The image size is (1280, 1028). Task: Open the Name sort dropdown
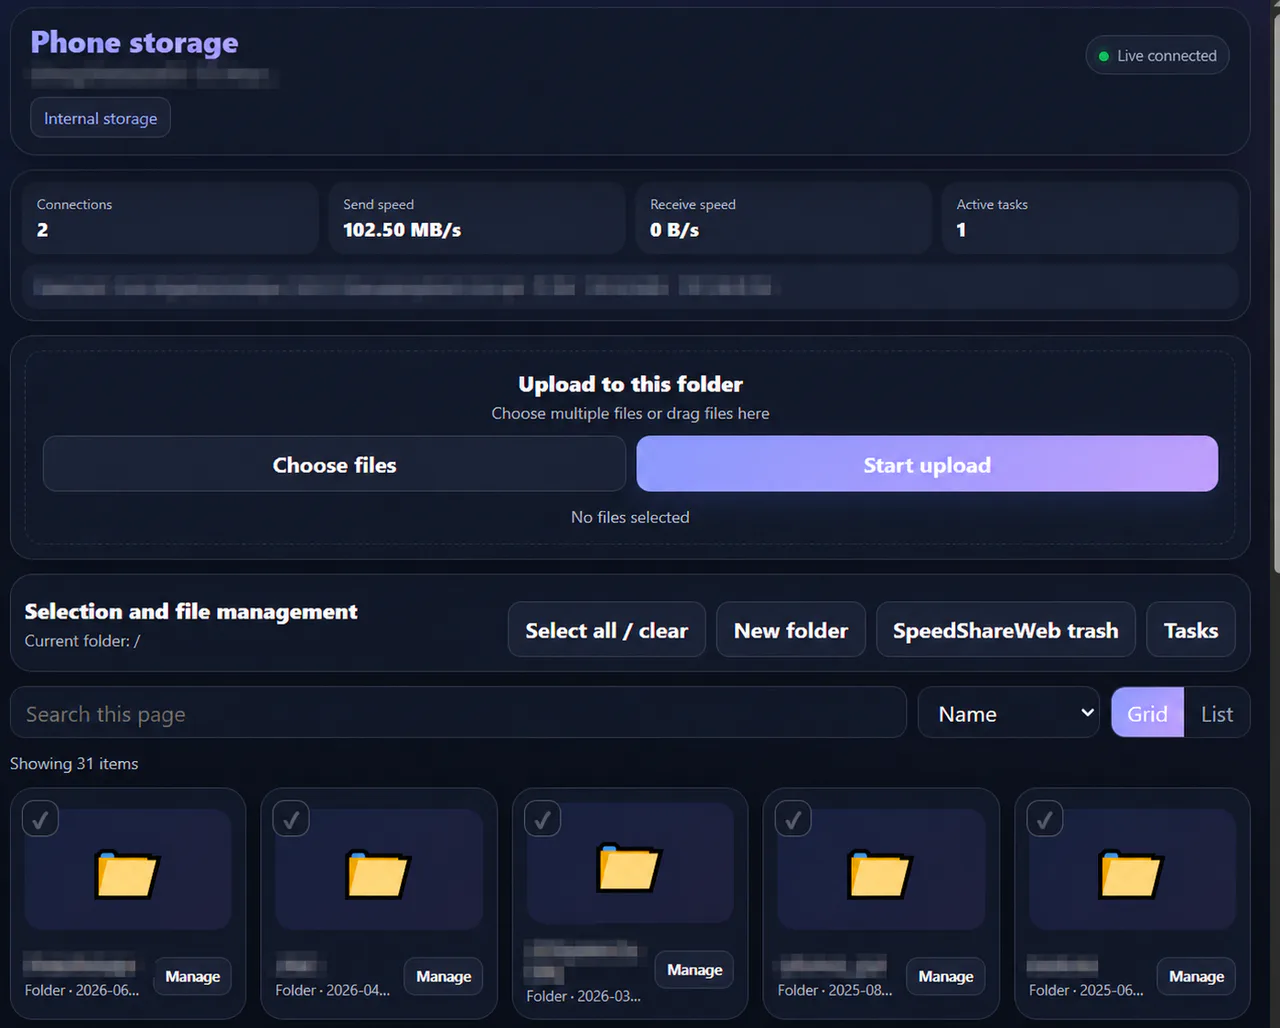coord(1009,713)
